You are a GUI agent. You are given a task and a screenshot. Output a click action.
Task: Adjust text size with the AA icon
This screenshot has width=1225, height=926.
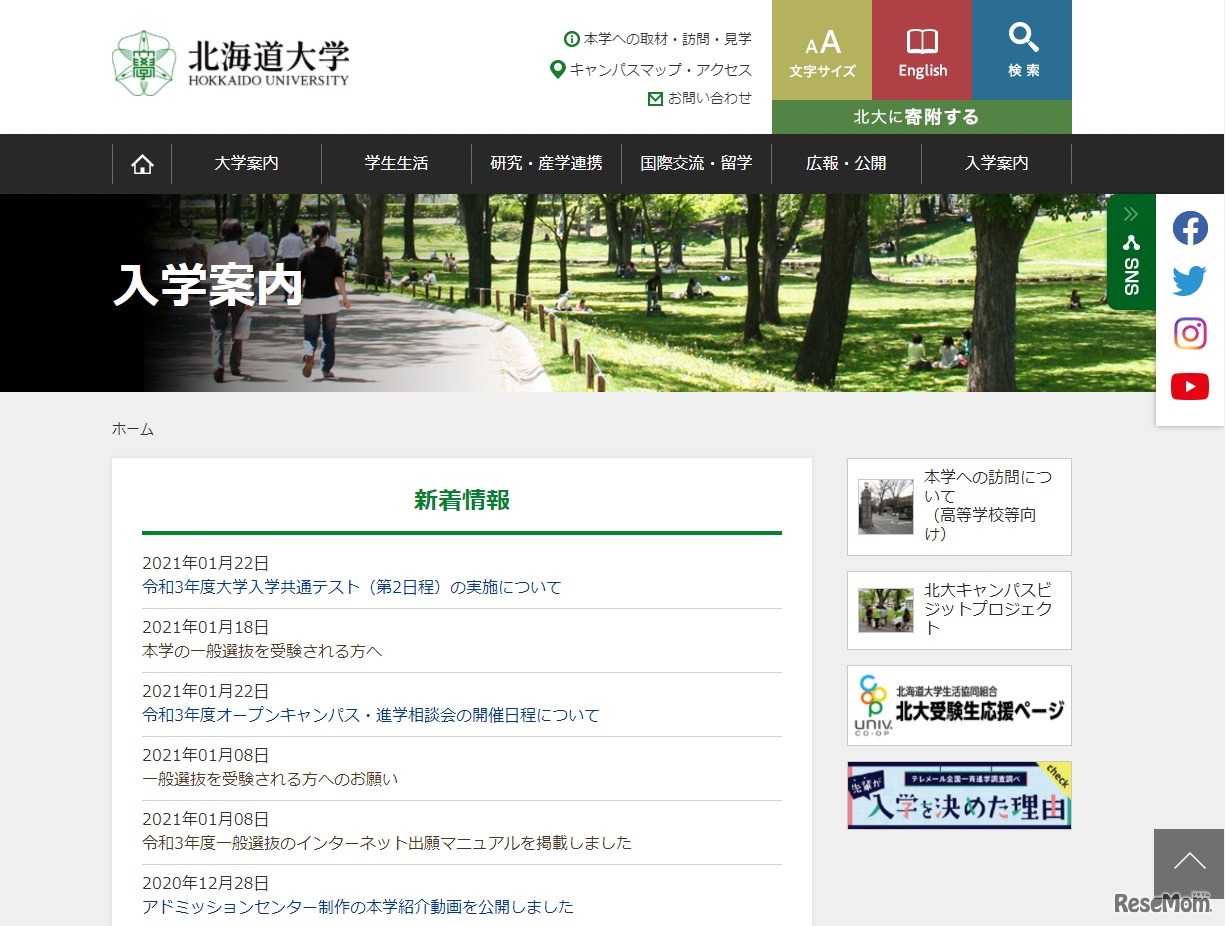(820, 44)
